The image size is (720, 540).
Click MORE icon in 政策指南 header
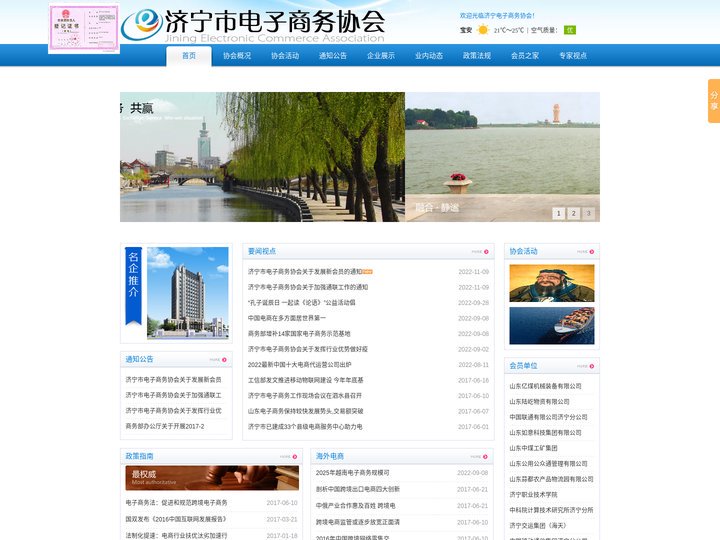[x=288, y=456]
